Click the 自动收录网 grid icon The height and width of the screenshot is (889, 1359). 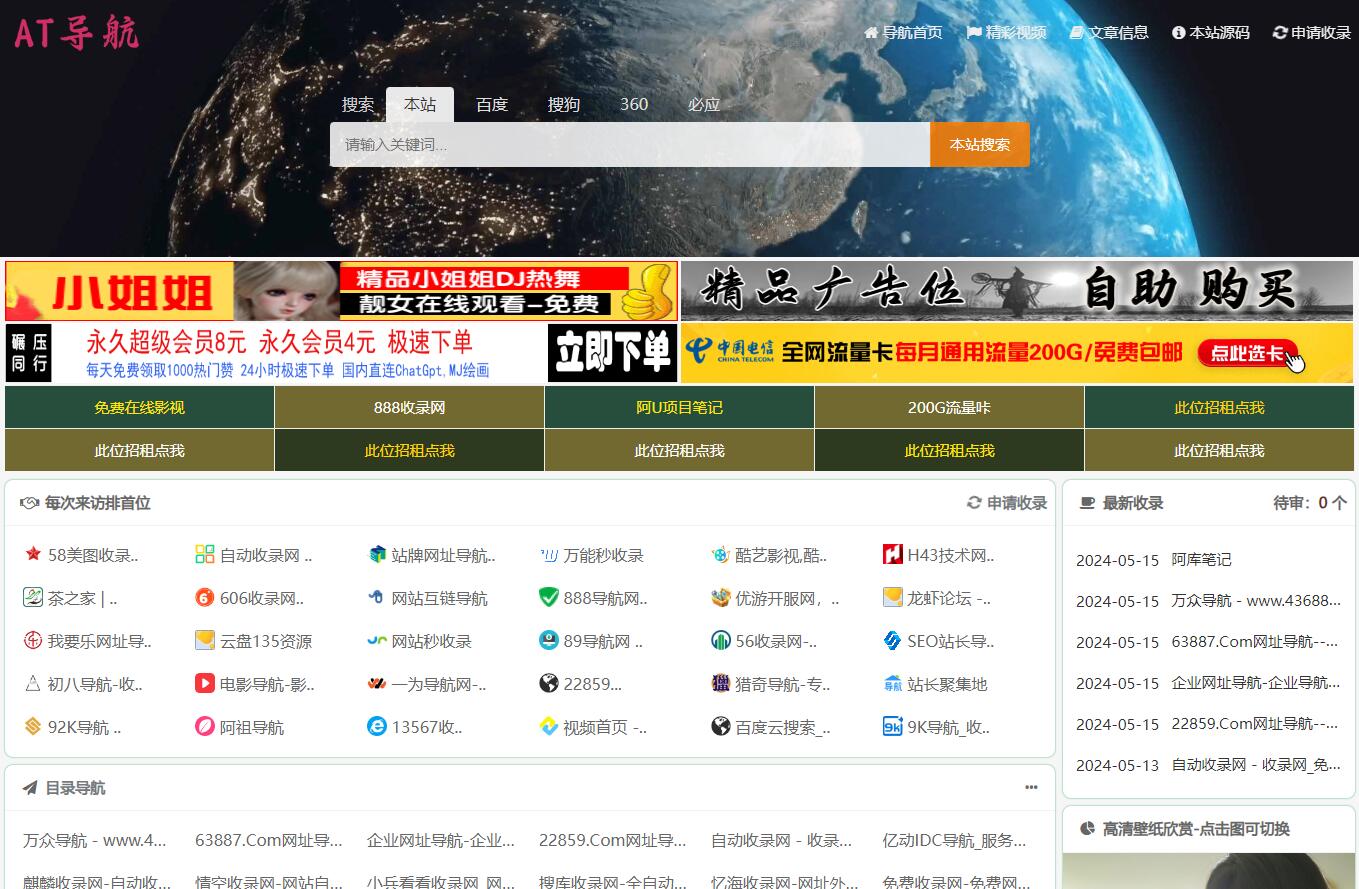[x=205, y=554]
